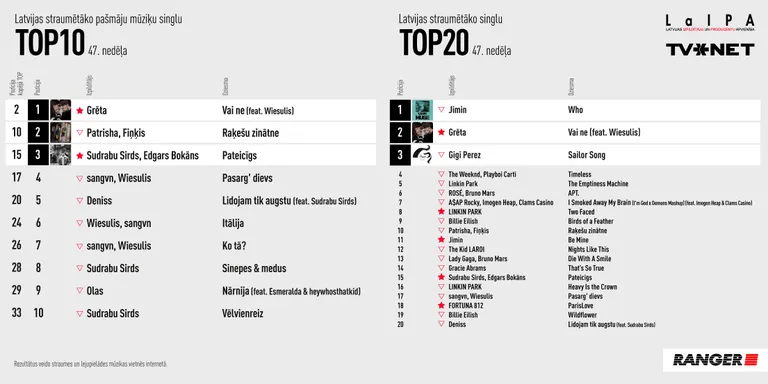Click the TOP10 heading

tap(50, 43)
